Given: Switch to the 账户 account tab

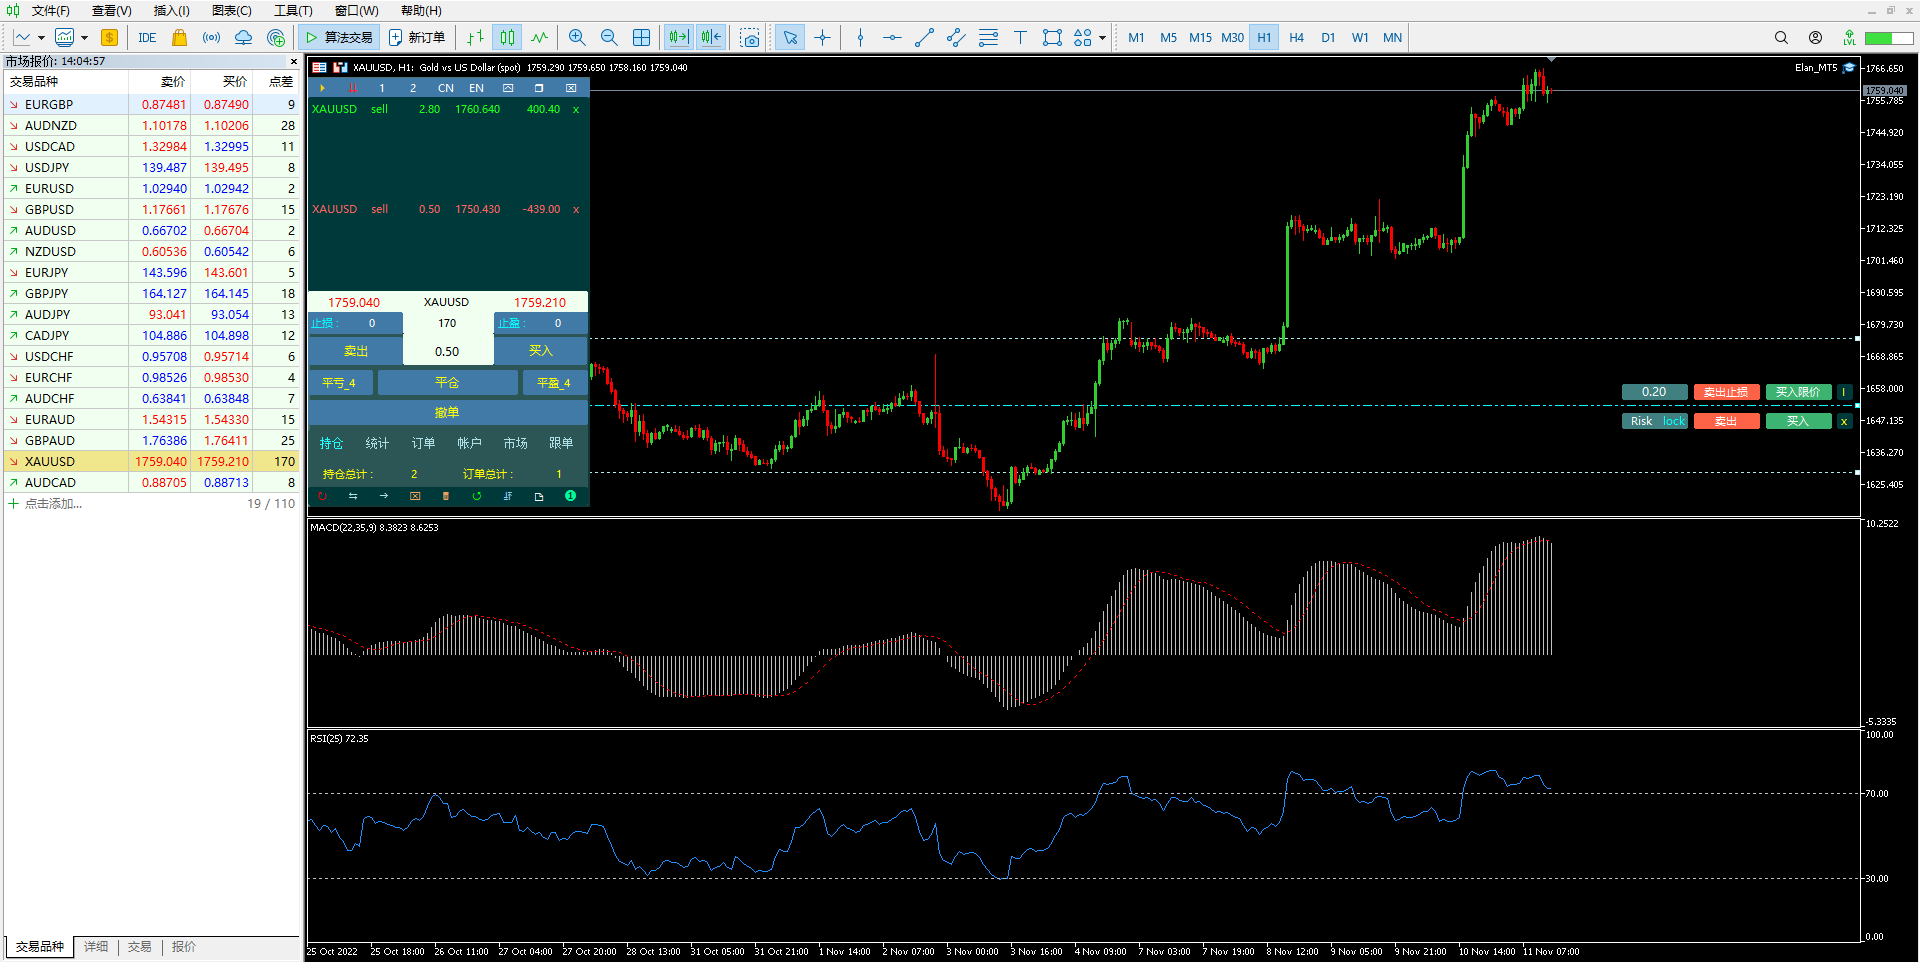Looking at the screenshot, I should tap(469, 443).
